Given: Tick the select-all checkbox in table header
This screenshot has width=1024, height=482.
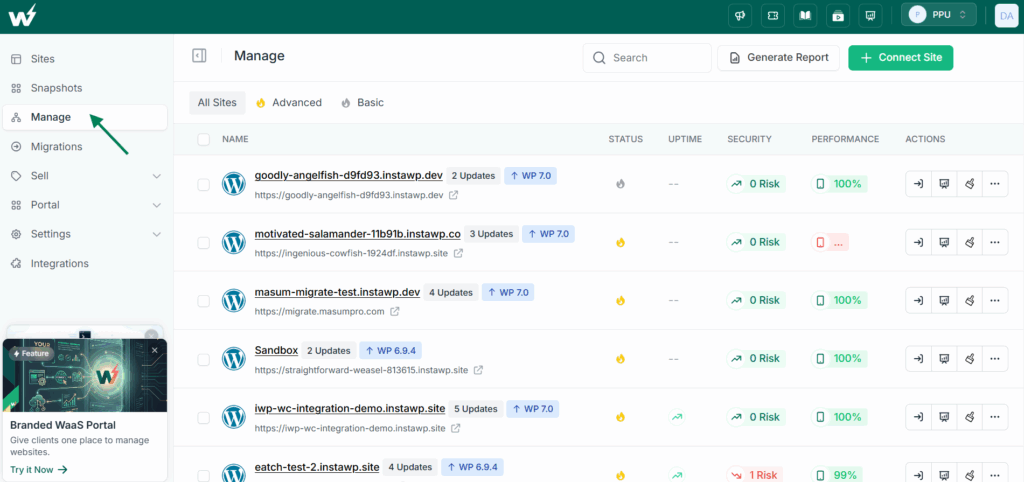Looking at the screenshot, I should pos(204,139).
